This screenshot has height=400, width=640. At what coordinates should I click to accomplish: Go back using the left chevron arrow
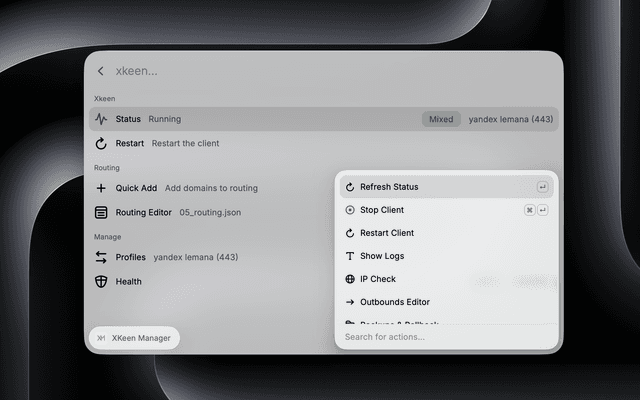100,71
